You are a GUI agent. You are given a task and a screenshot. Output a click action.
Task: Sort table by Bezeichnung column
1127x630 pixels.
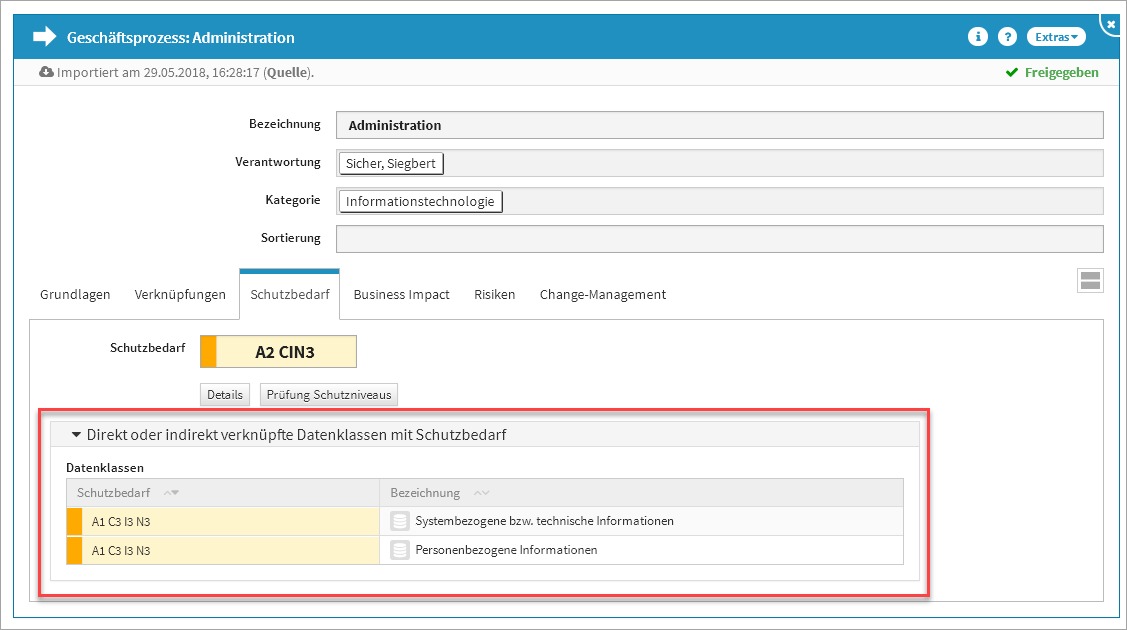481,493
